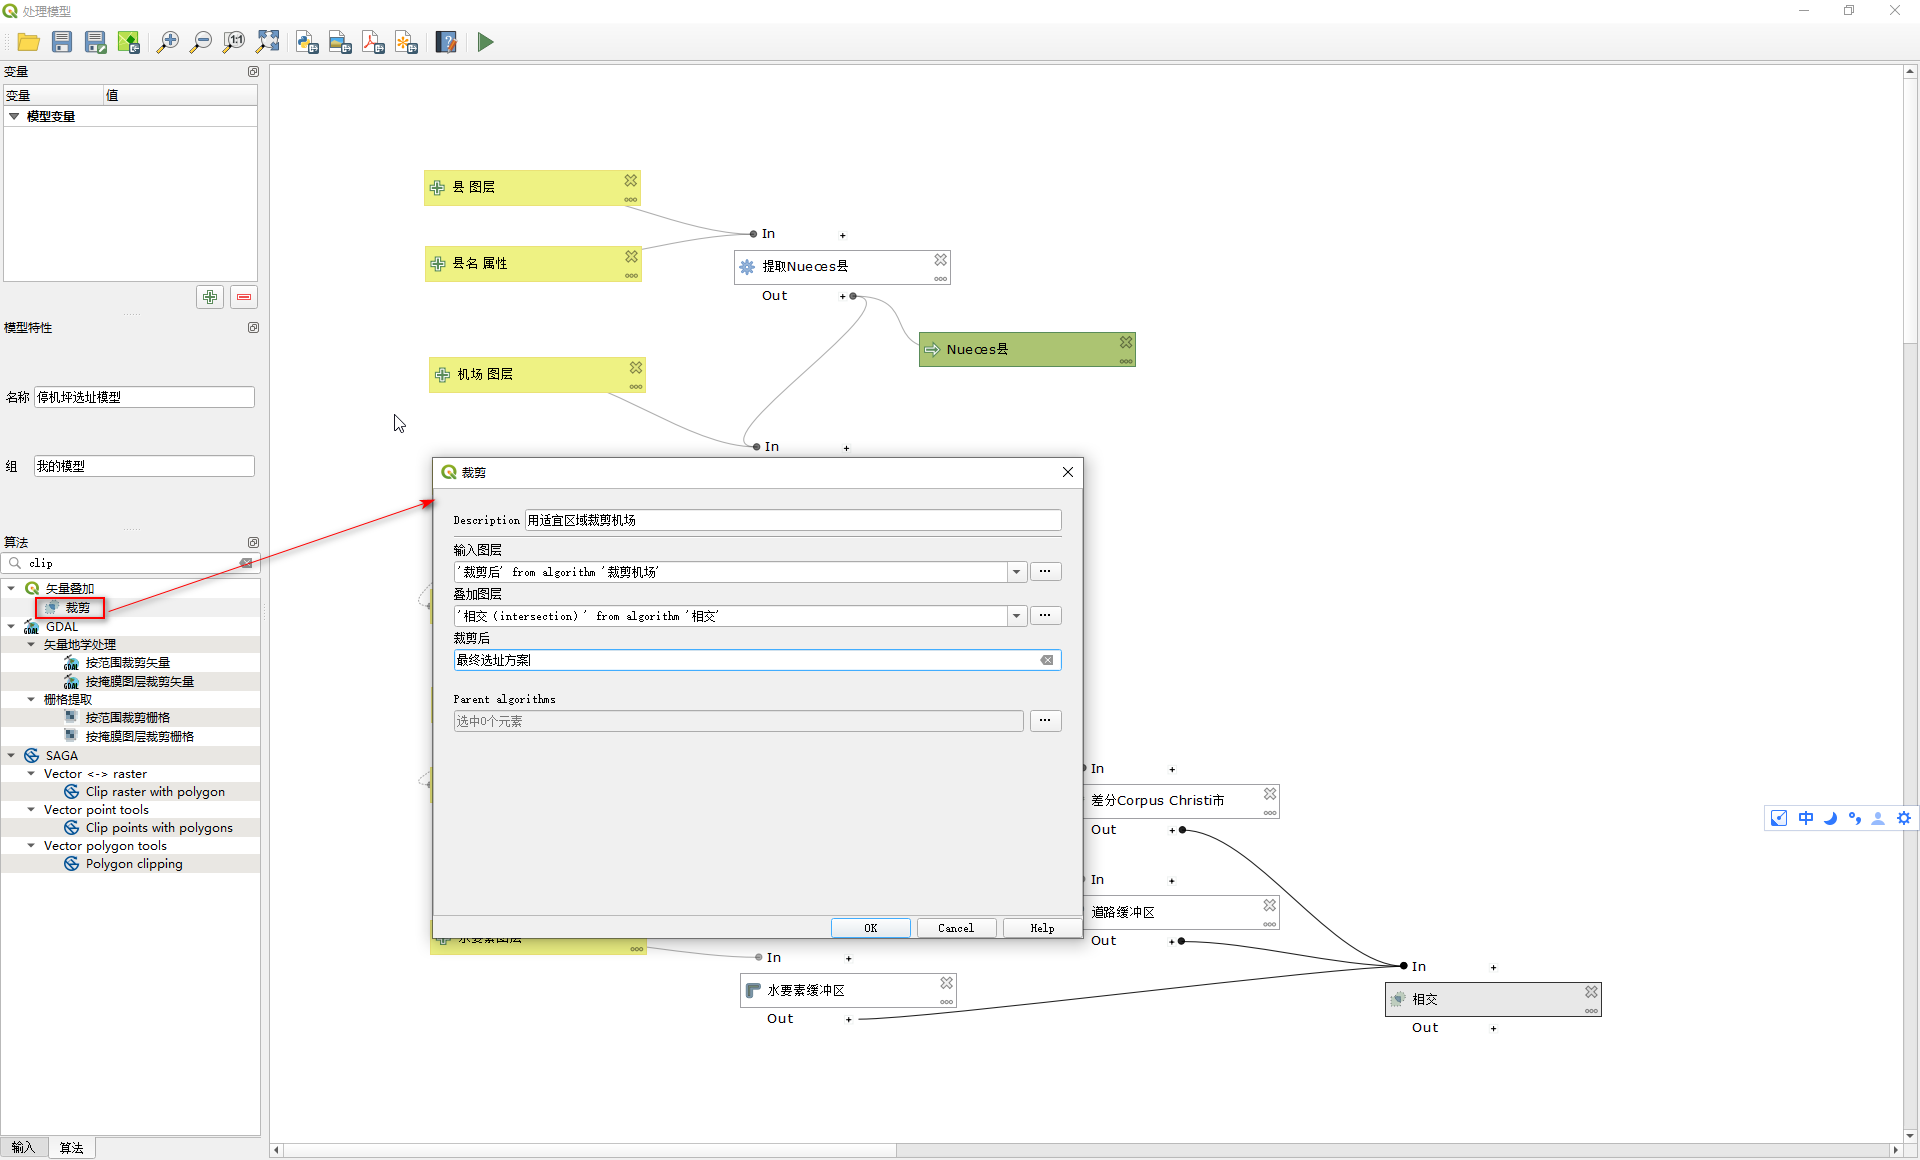Open the Edit model help icon

coord(446,42)
